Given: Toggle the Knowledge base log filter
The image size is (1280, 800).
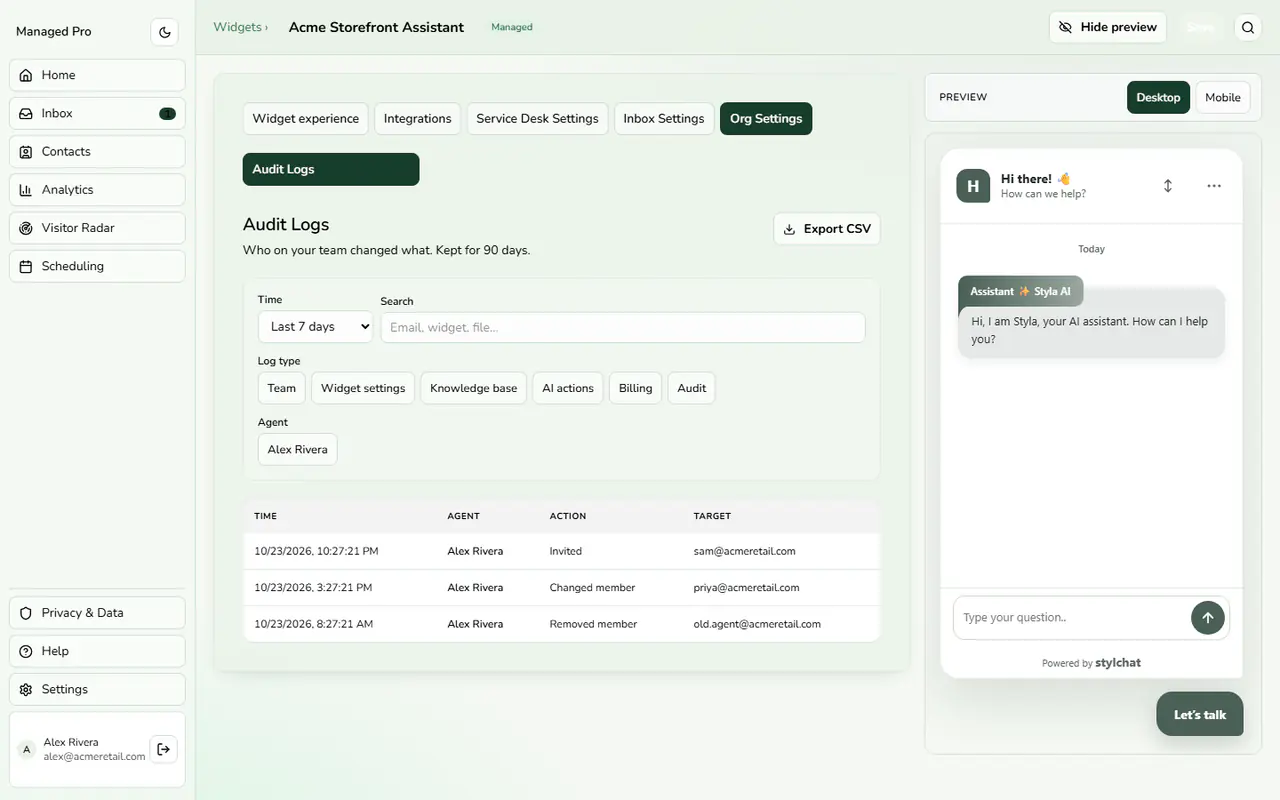Looking at the screenshot, I should pyautogui.click(x=474, y=388).
